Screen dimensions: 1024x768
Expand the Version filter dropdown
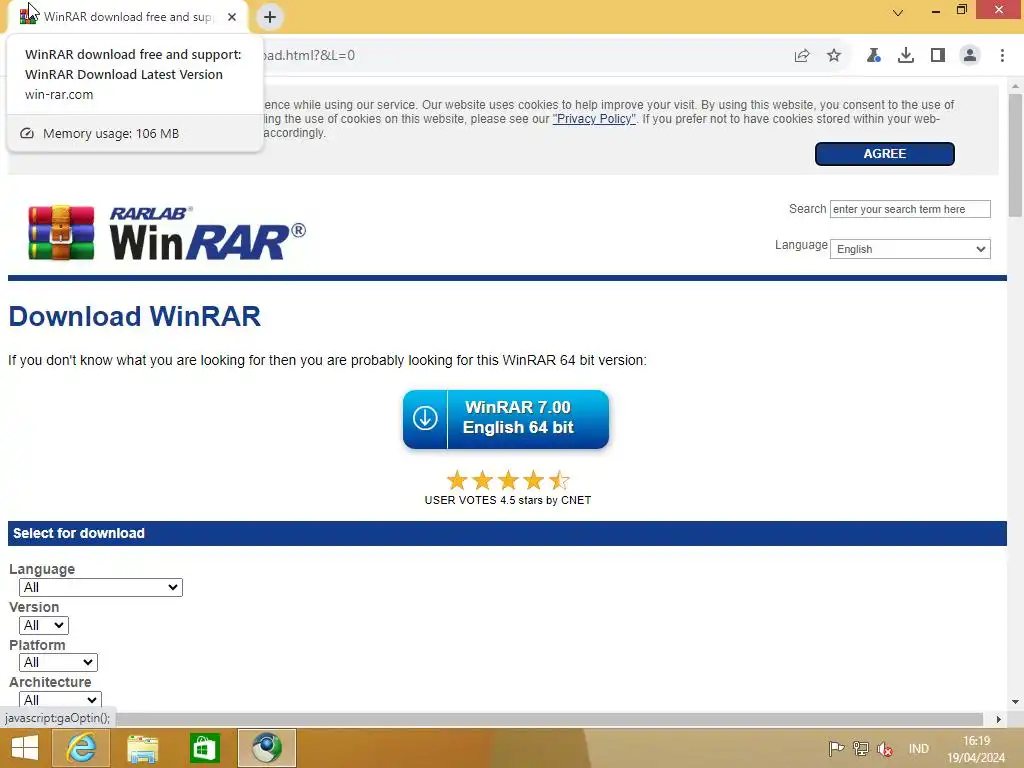[x=44, y=625]
